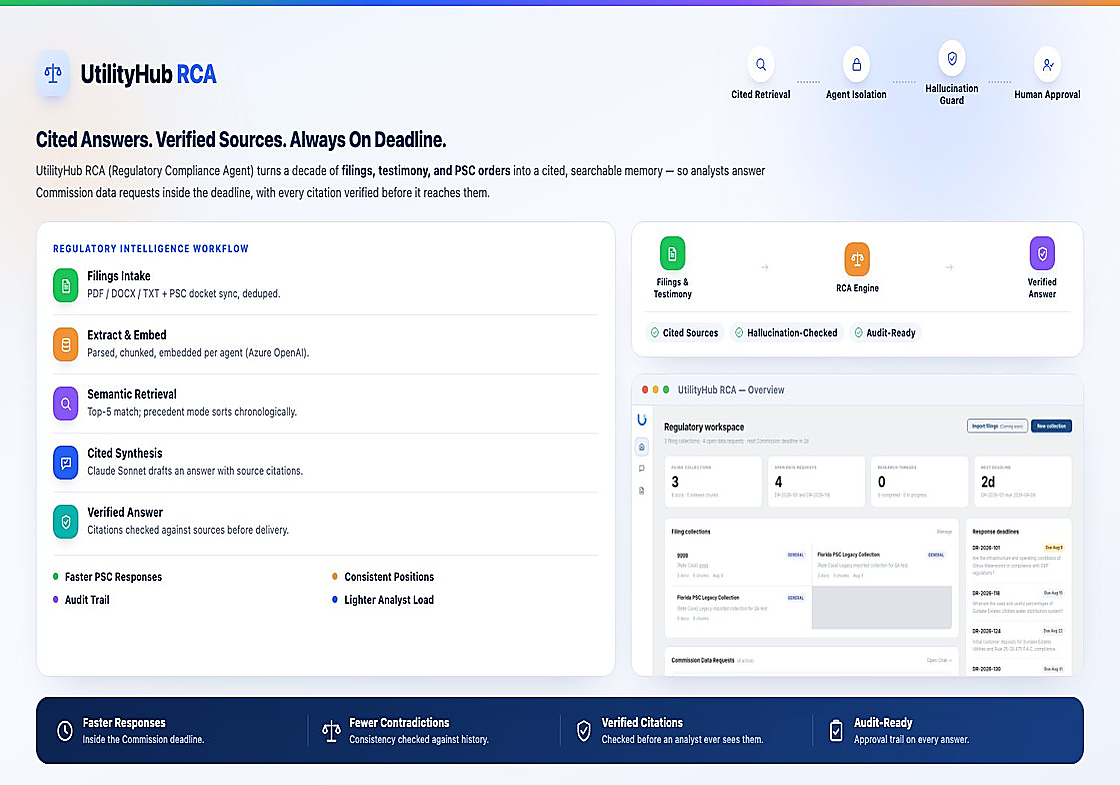Click the check icon beside Cited Sources

(655, 332)
